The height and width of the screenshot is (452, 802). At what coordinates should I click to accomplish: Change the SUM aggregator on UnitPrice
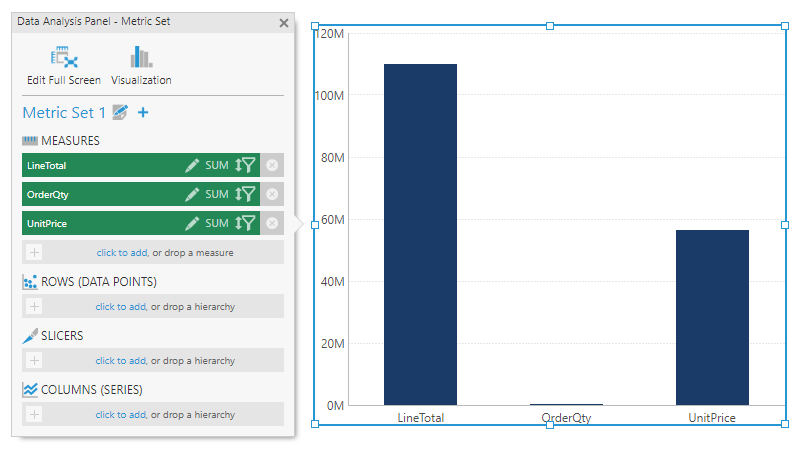pos(217,223)
